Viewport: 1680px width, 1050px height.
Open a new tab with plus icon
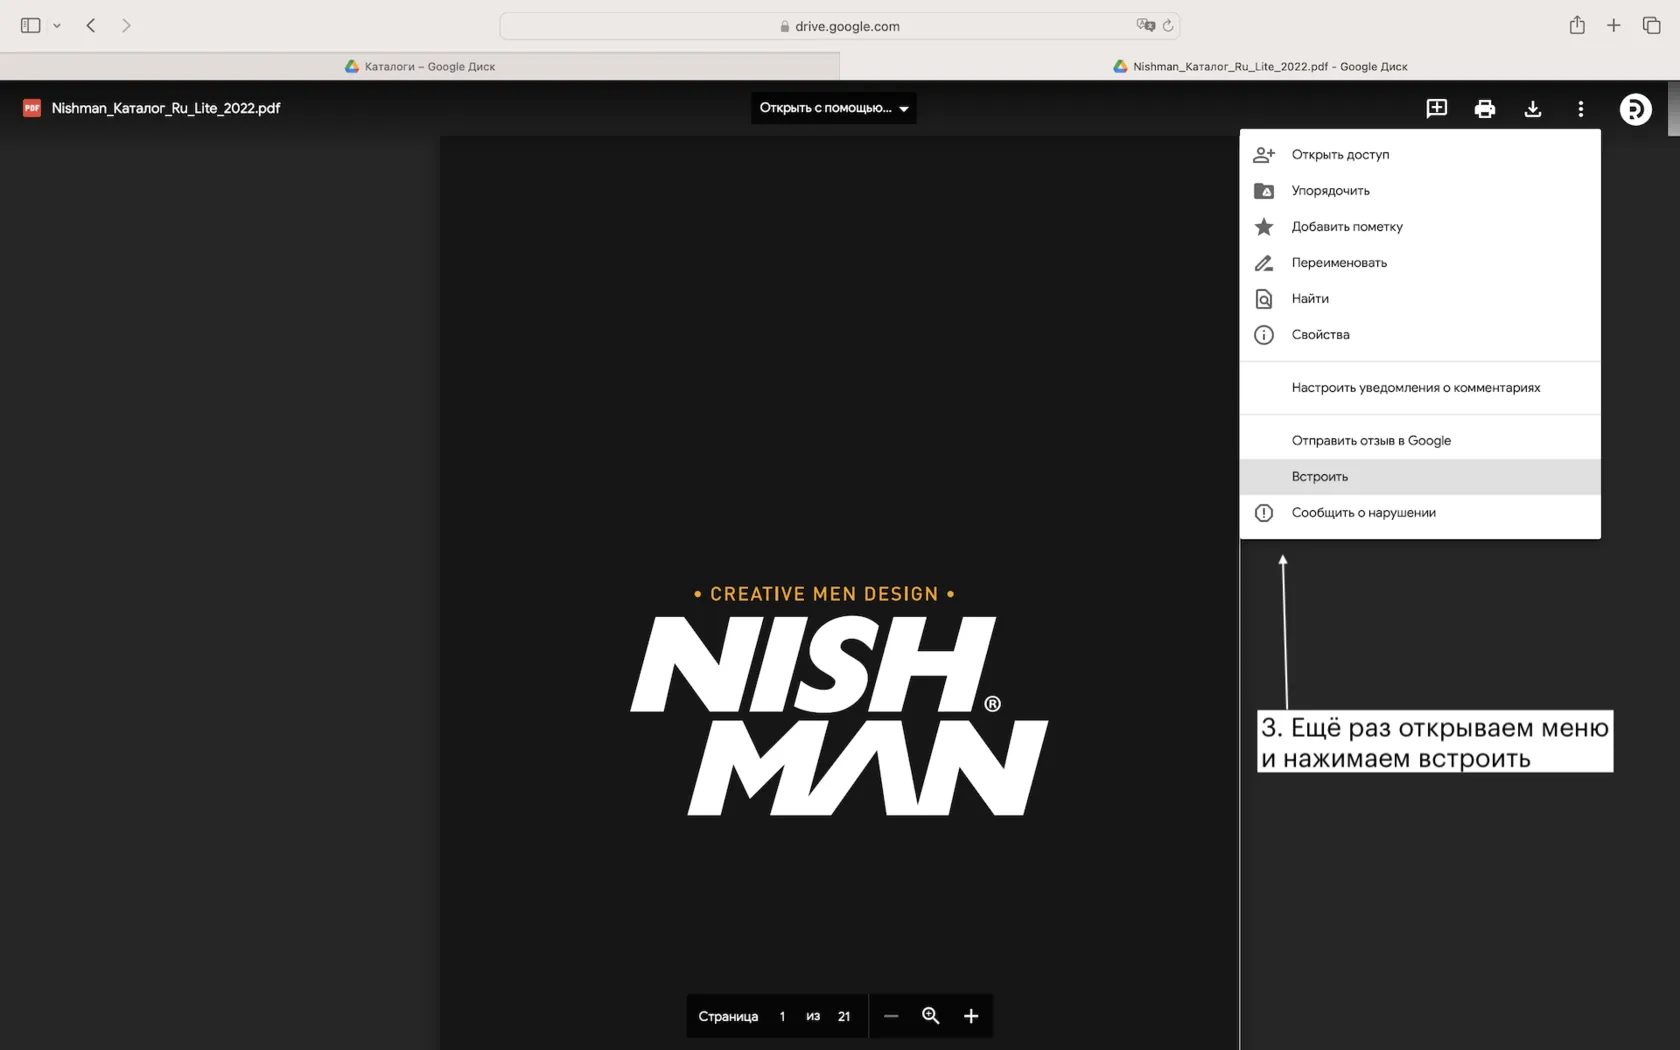point(1613,25)
